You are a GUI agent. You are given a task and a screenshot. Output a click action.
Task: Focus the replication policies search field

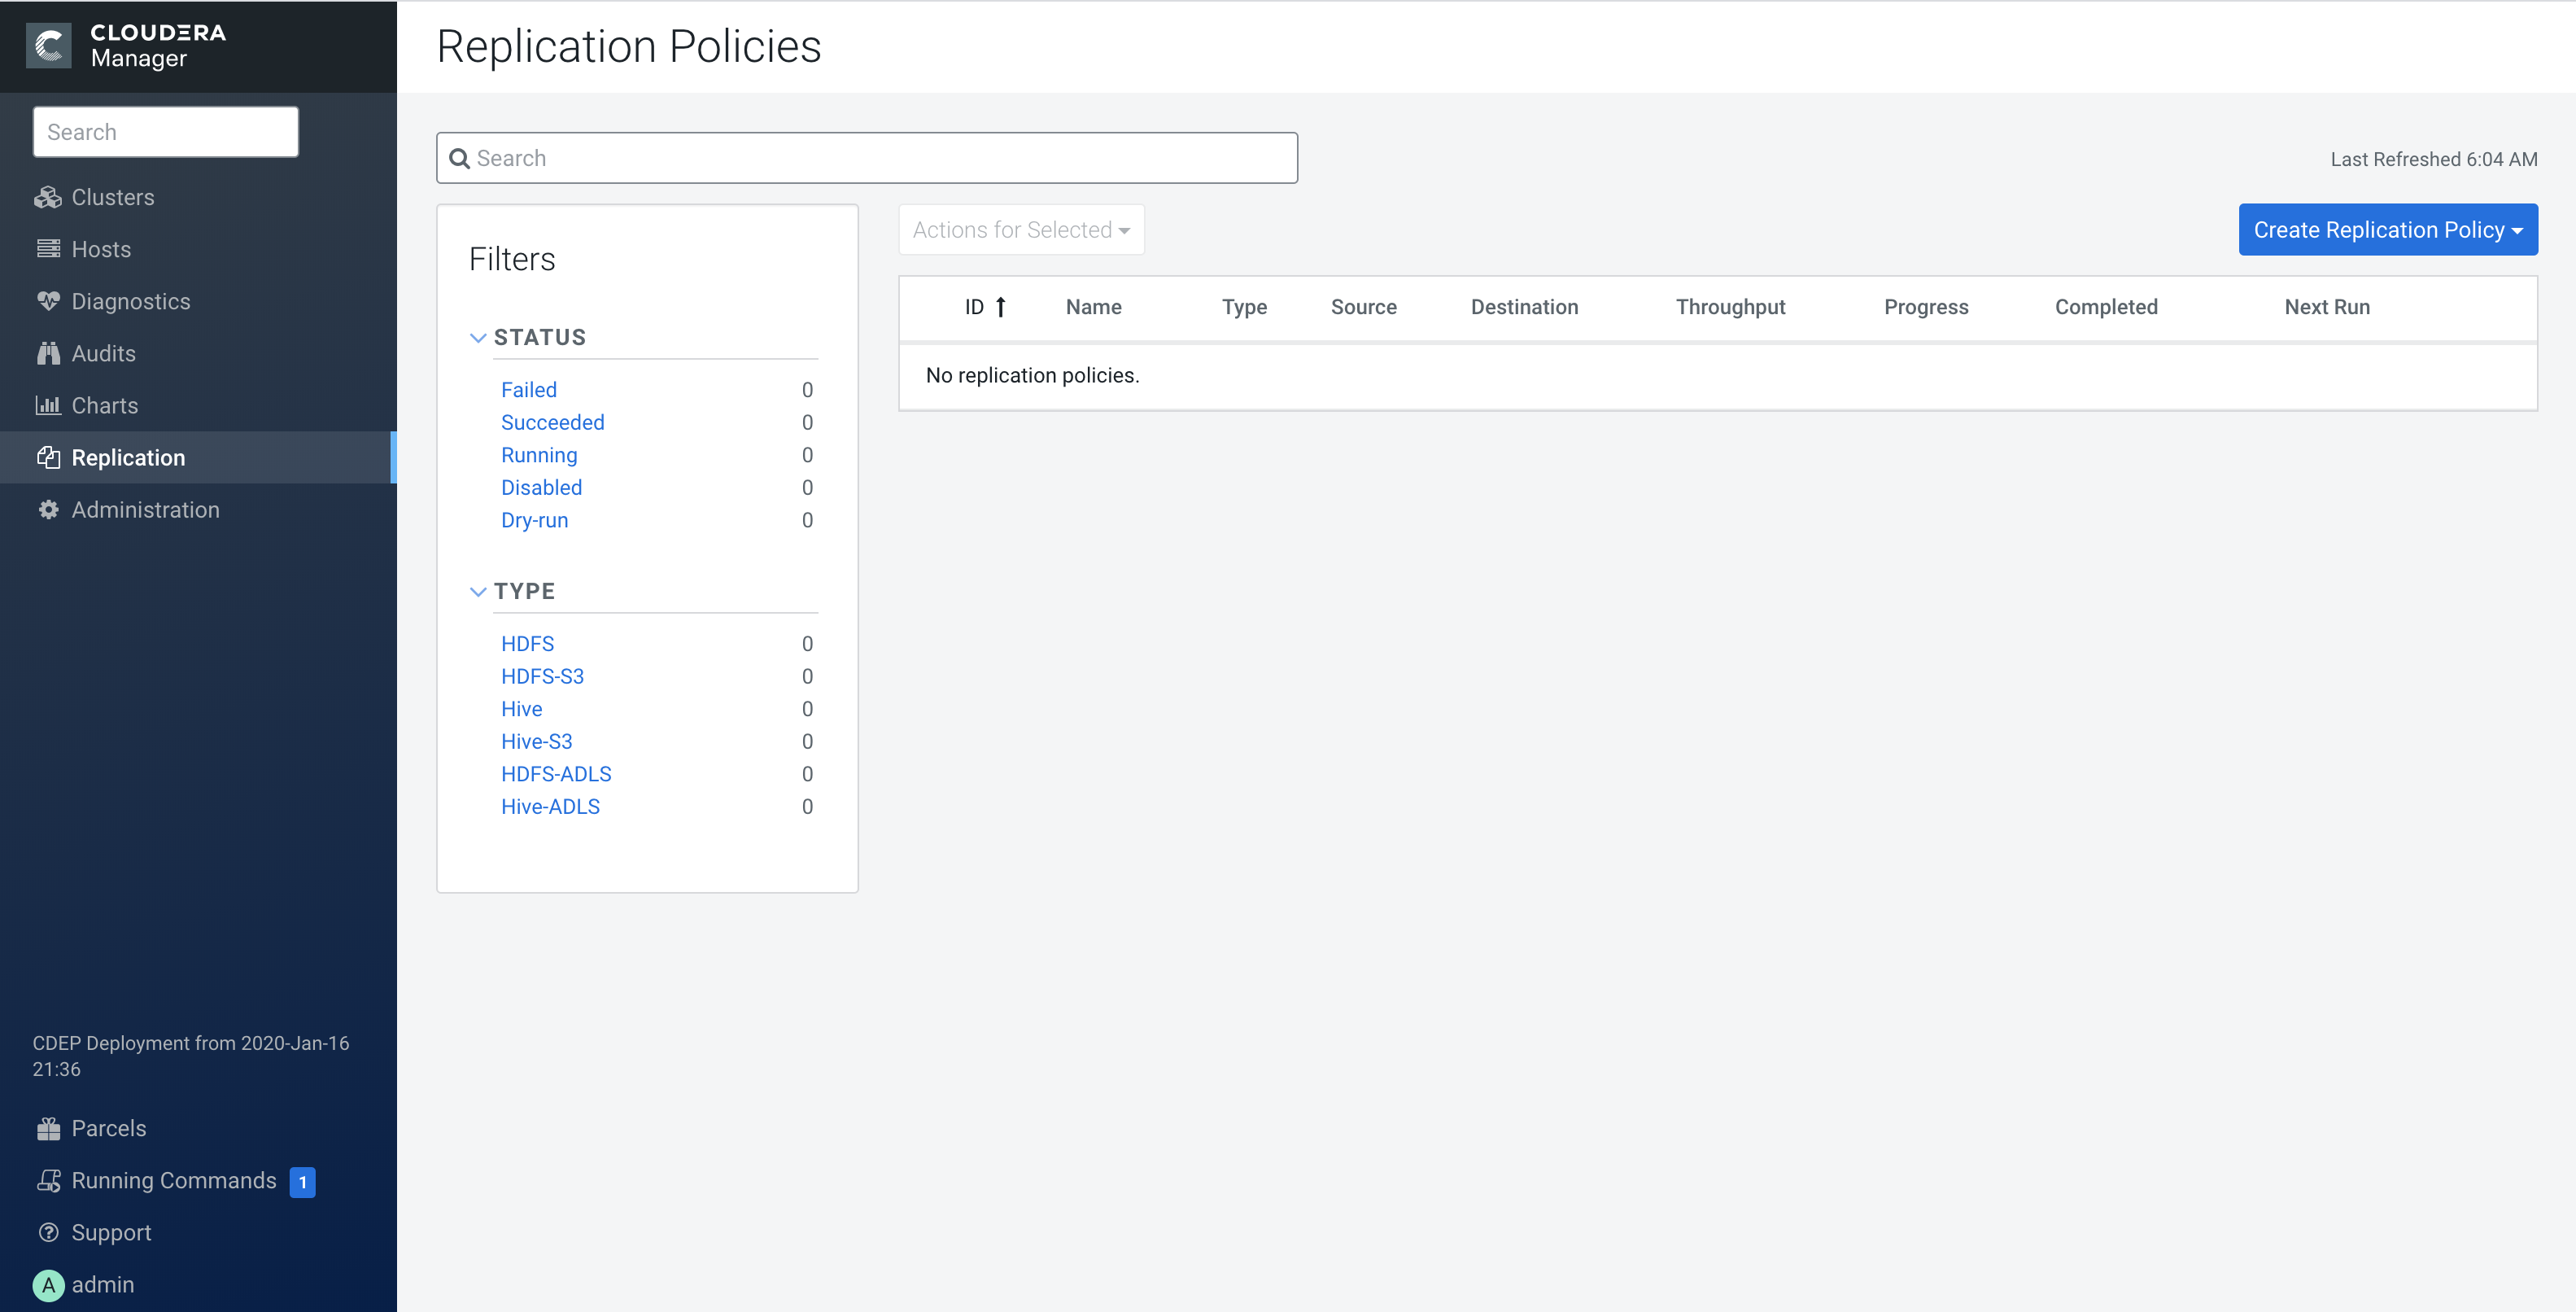[x=866, y=158]
